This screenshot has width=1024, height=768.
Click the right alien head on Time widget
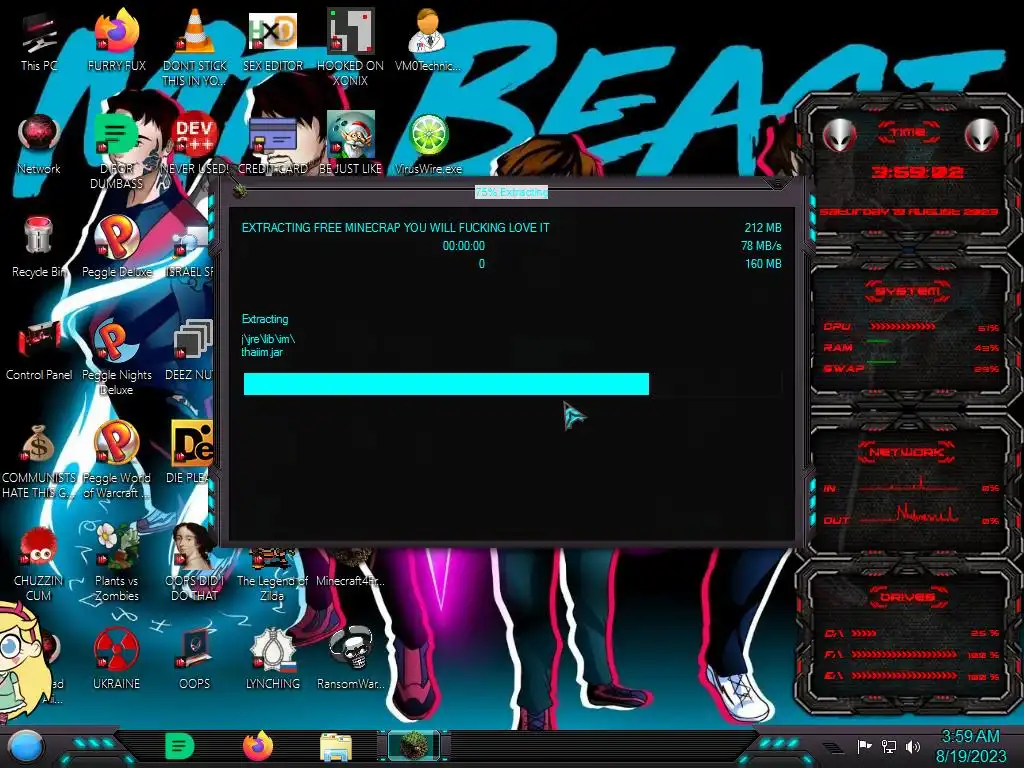[981, 135]
